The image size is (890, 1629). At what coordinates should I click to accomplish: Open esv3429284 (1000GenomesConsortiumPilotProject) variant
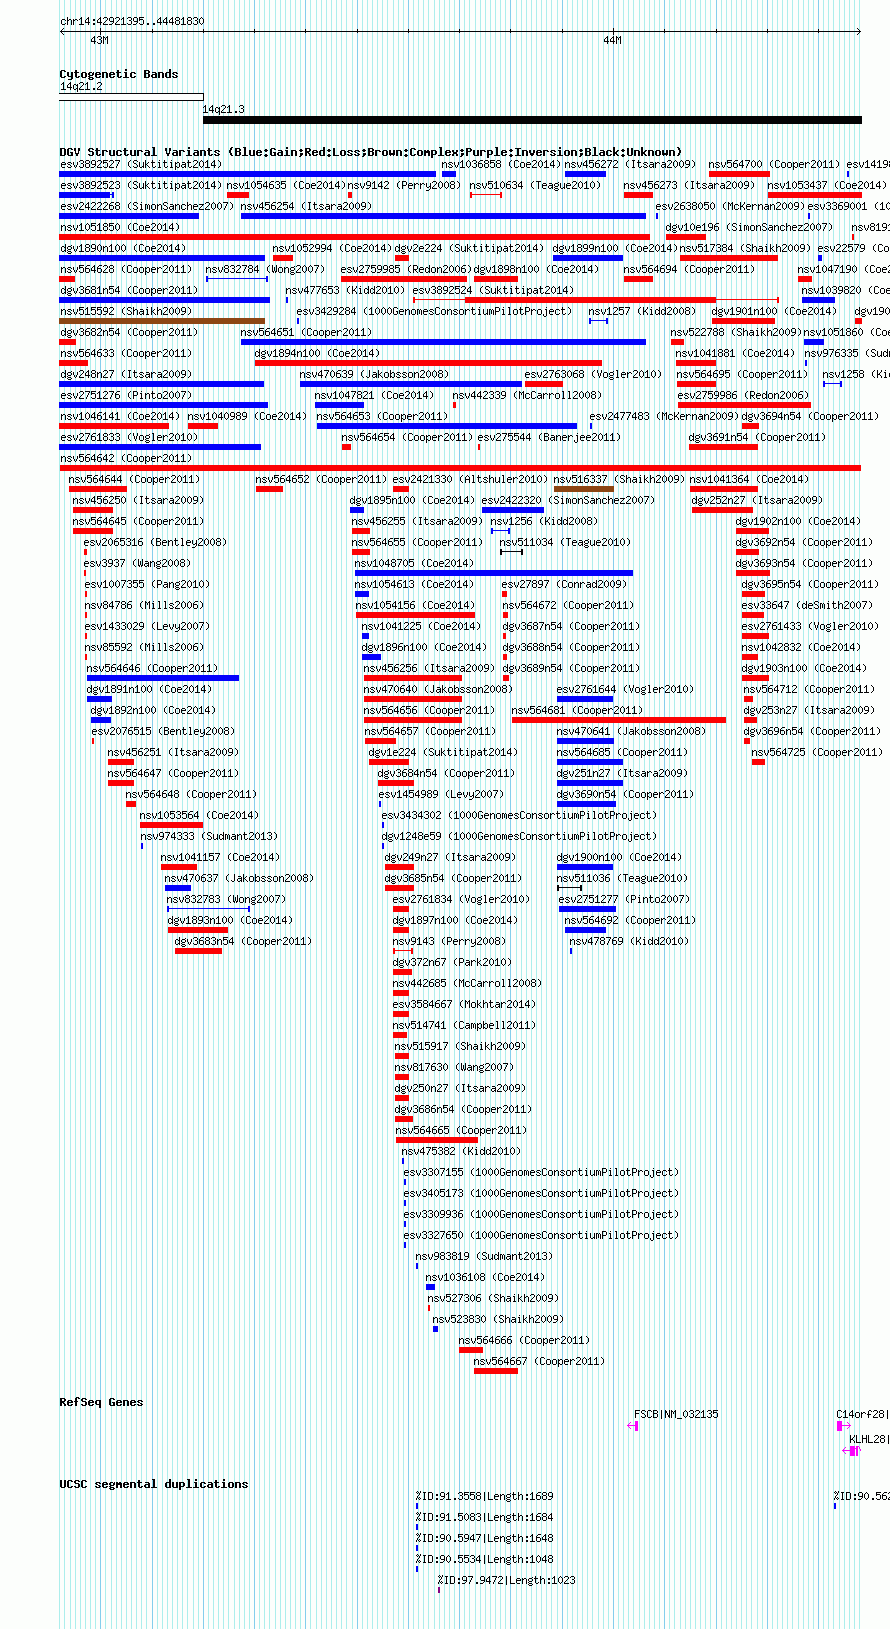(x=434, y=311)
